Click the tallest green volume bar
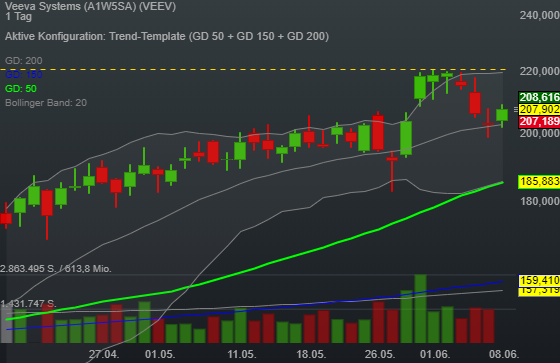The image size is (560, 363). pyautogui.click(x=420, y=309)
